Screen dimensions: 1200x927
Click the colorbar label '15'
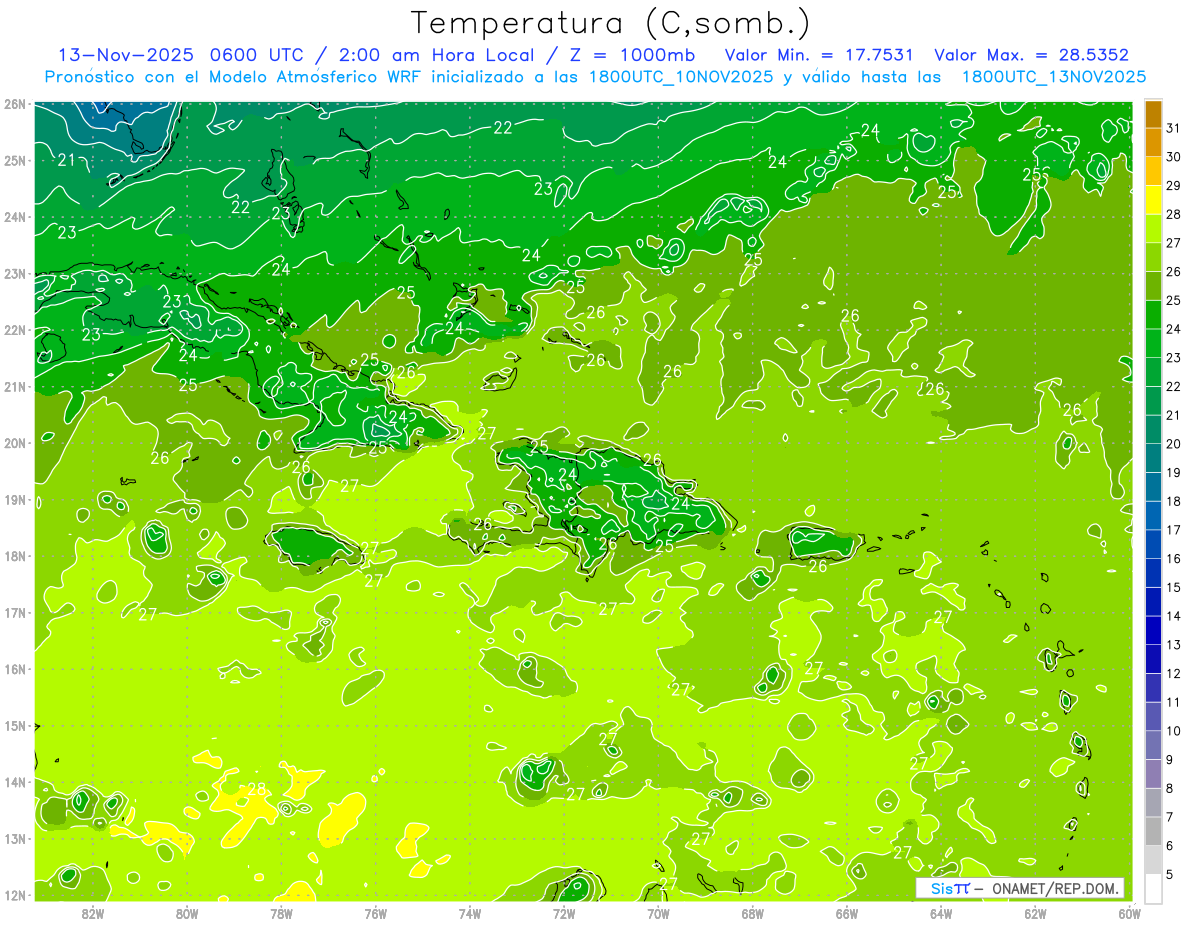coord(1175,588)
